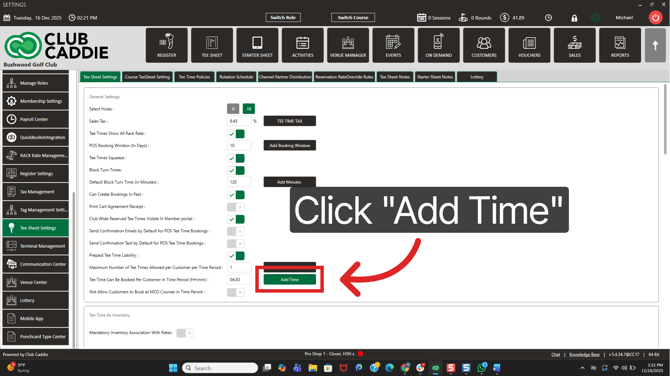Switch to Lottery tab
670x376 pixels.
click(477, 77)
